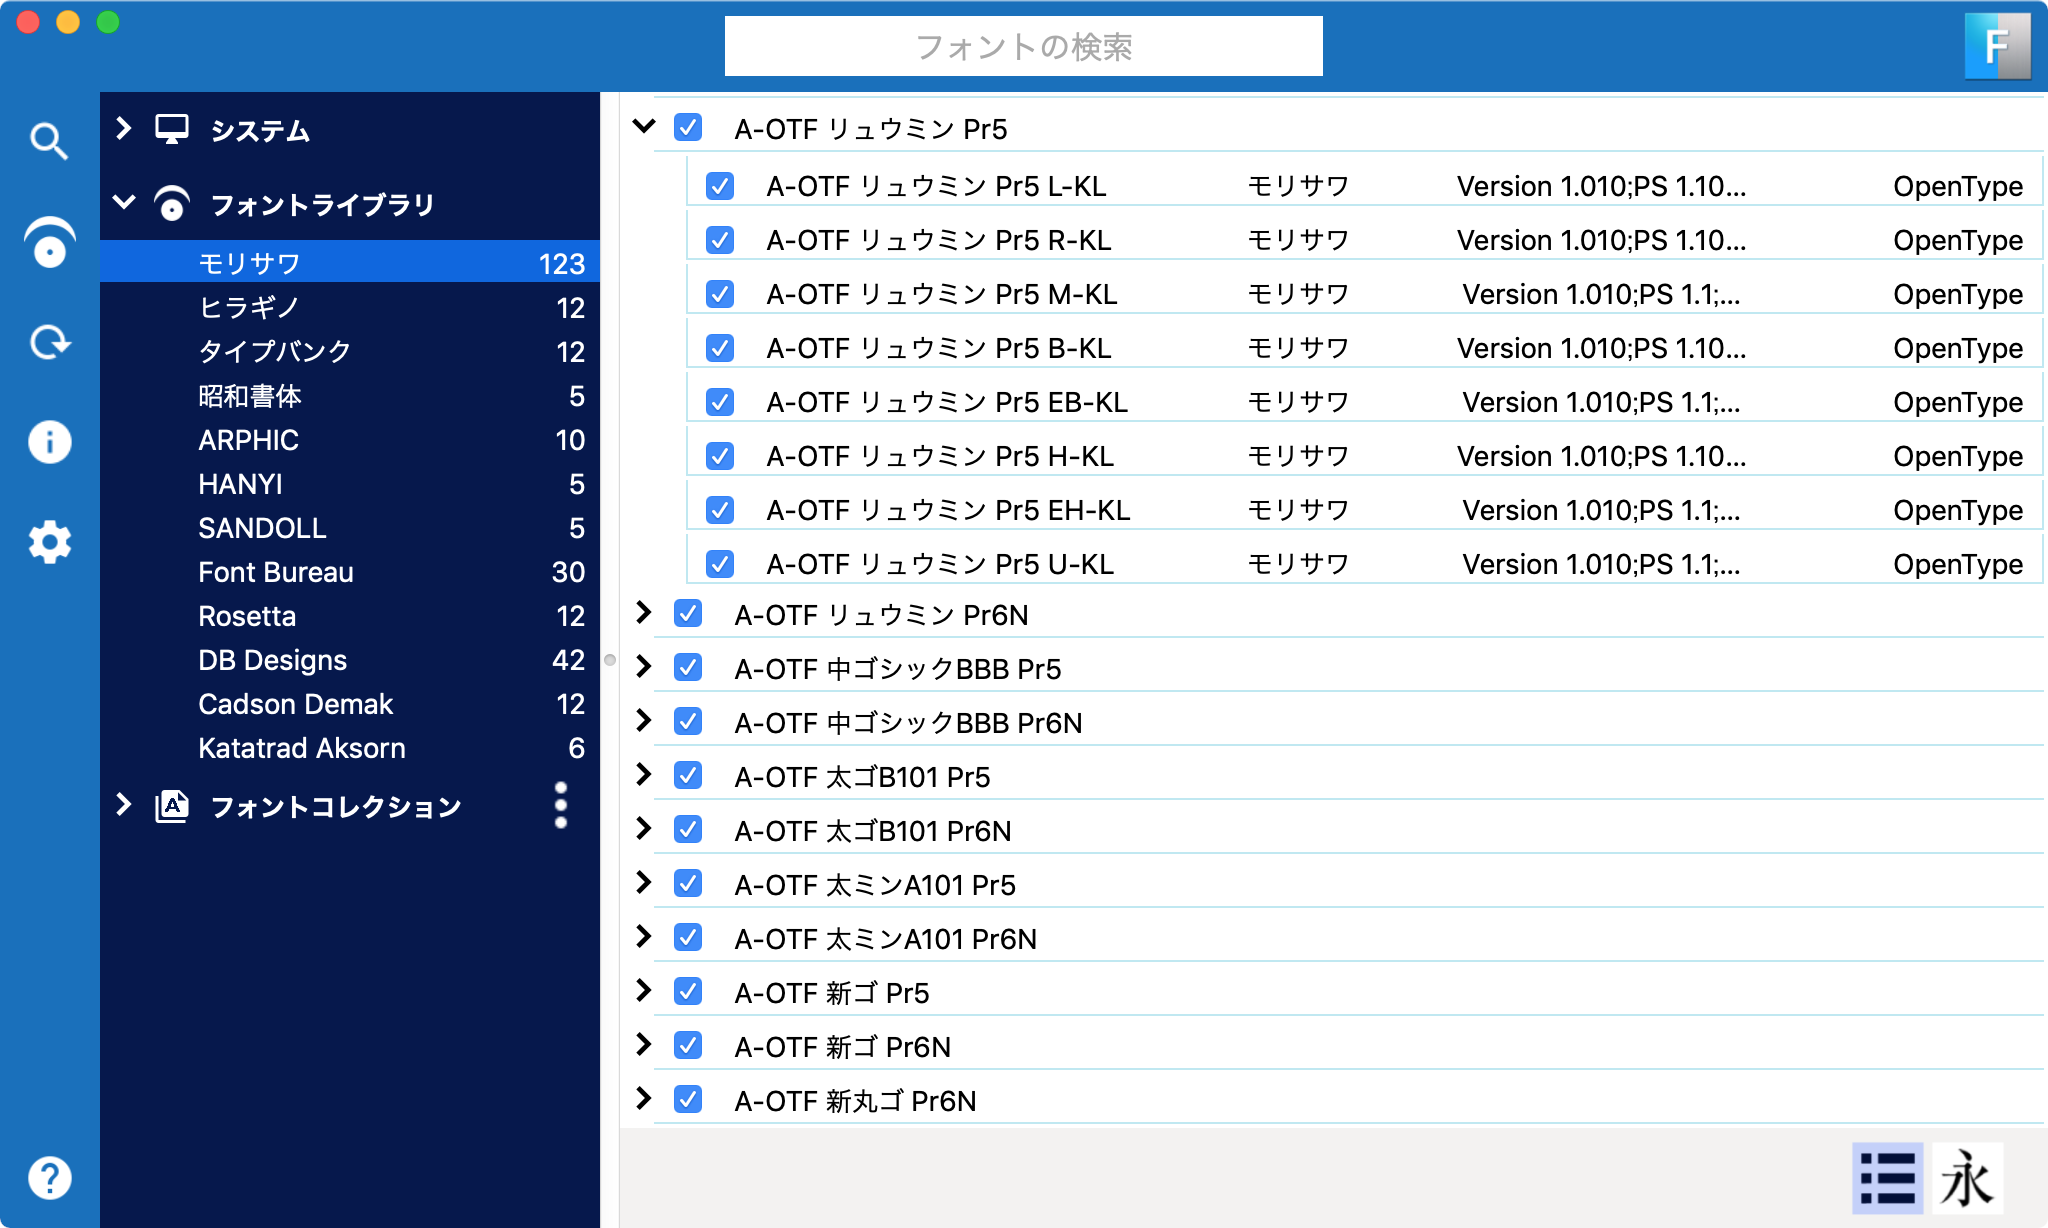Toggle checkbox for A-OTF リュウミン Pr5 H-KL
The width and height of the screenshot is (2048, 1228).
720,456
